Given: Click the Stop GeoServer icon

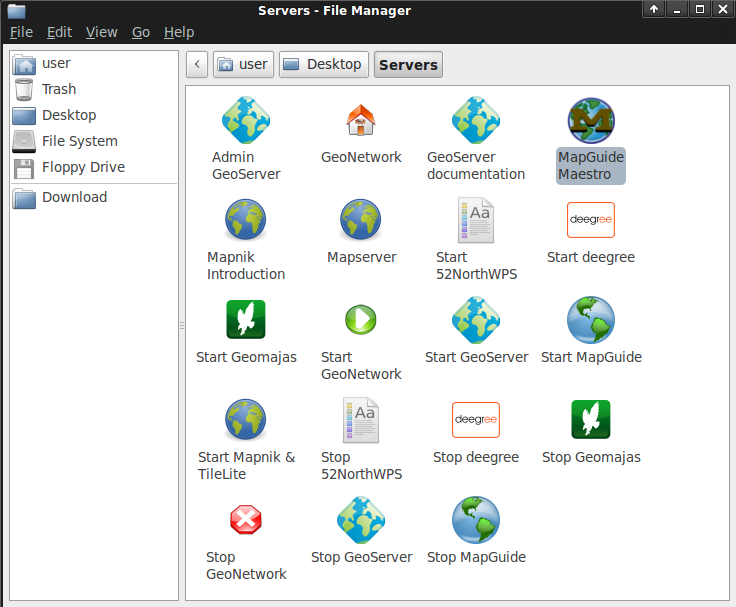Looking at the screenshot, I should (x=361, y=520).
